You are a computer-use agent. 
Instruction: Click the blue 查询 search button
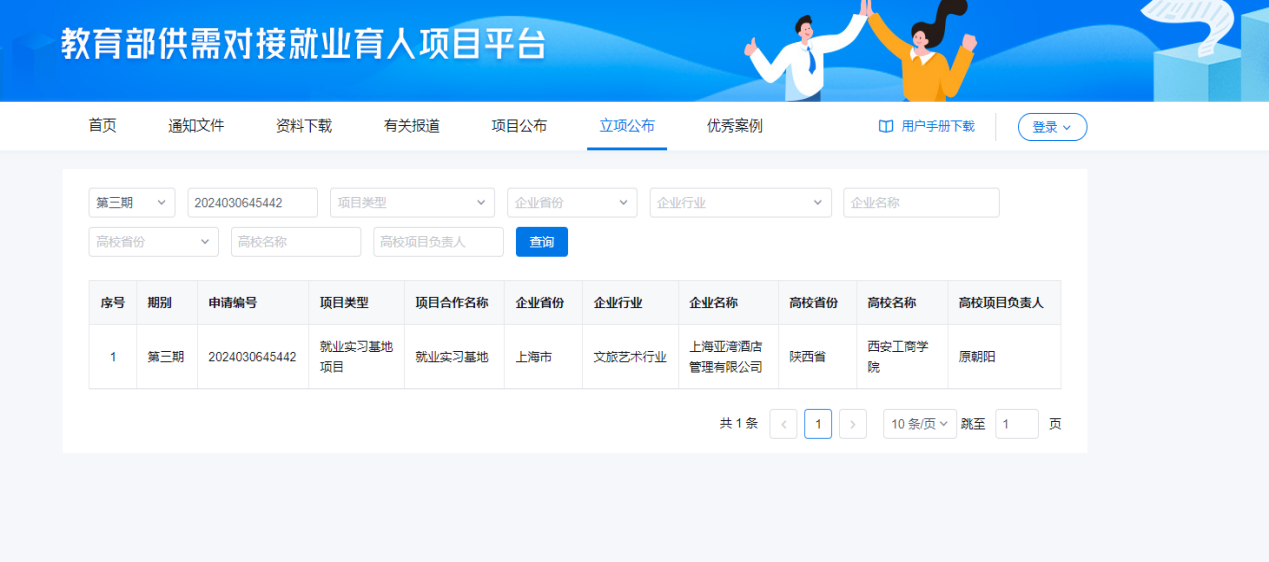click(x=541, y=242)
